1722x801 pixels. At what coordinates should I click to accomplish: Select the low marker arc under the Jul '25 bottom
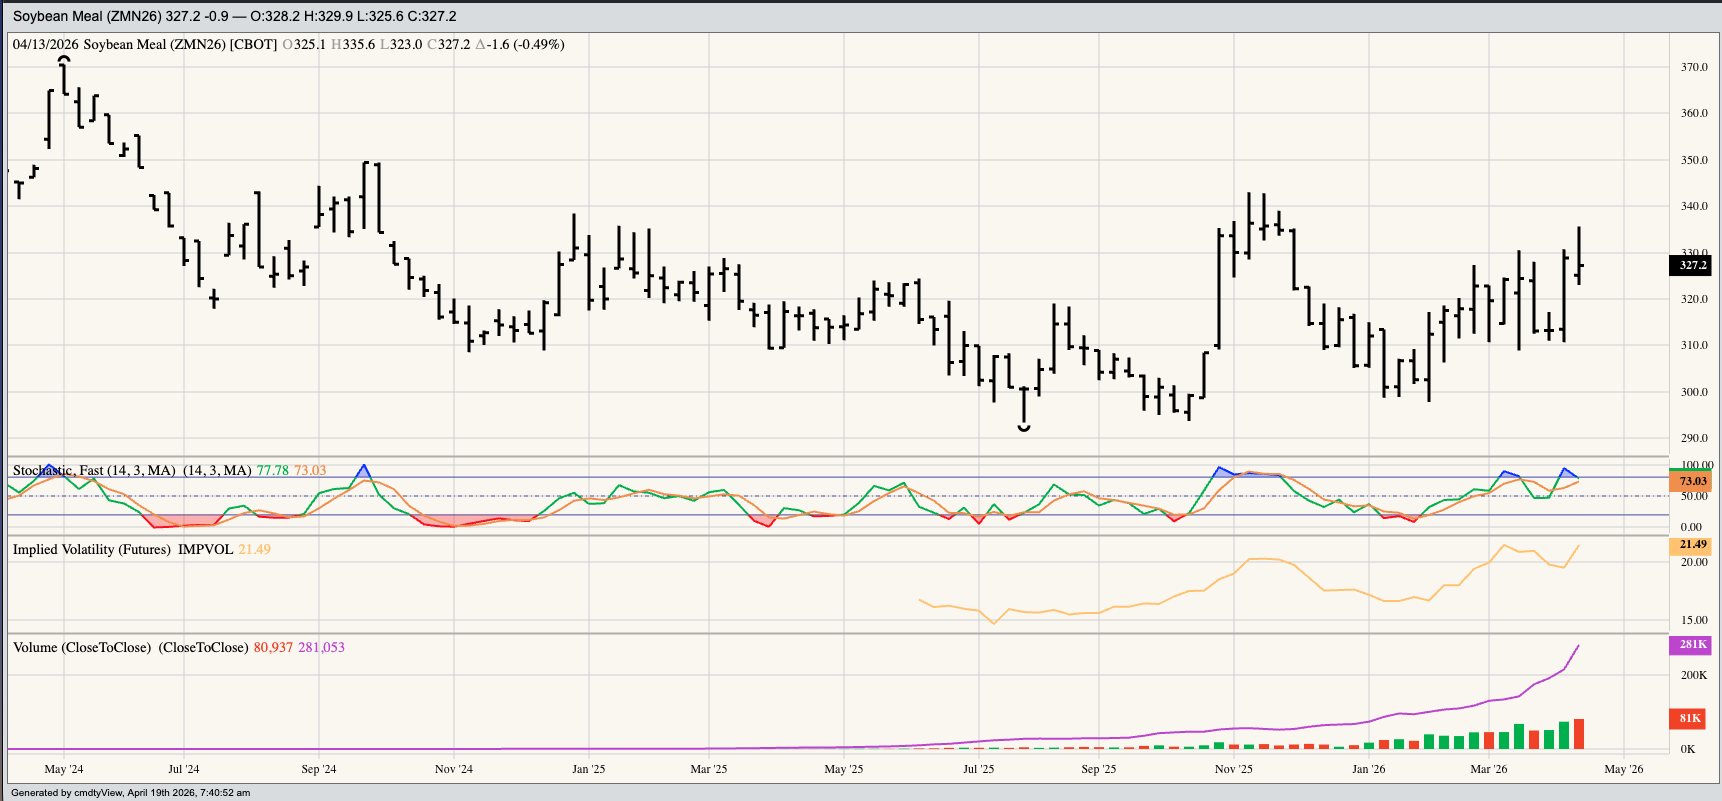pos(1024,428)
